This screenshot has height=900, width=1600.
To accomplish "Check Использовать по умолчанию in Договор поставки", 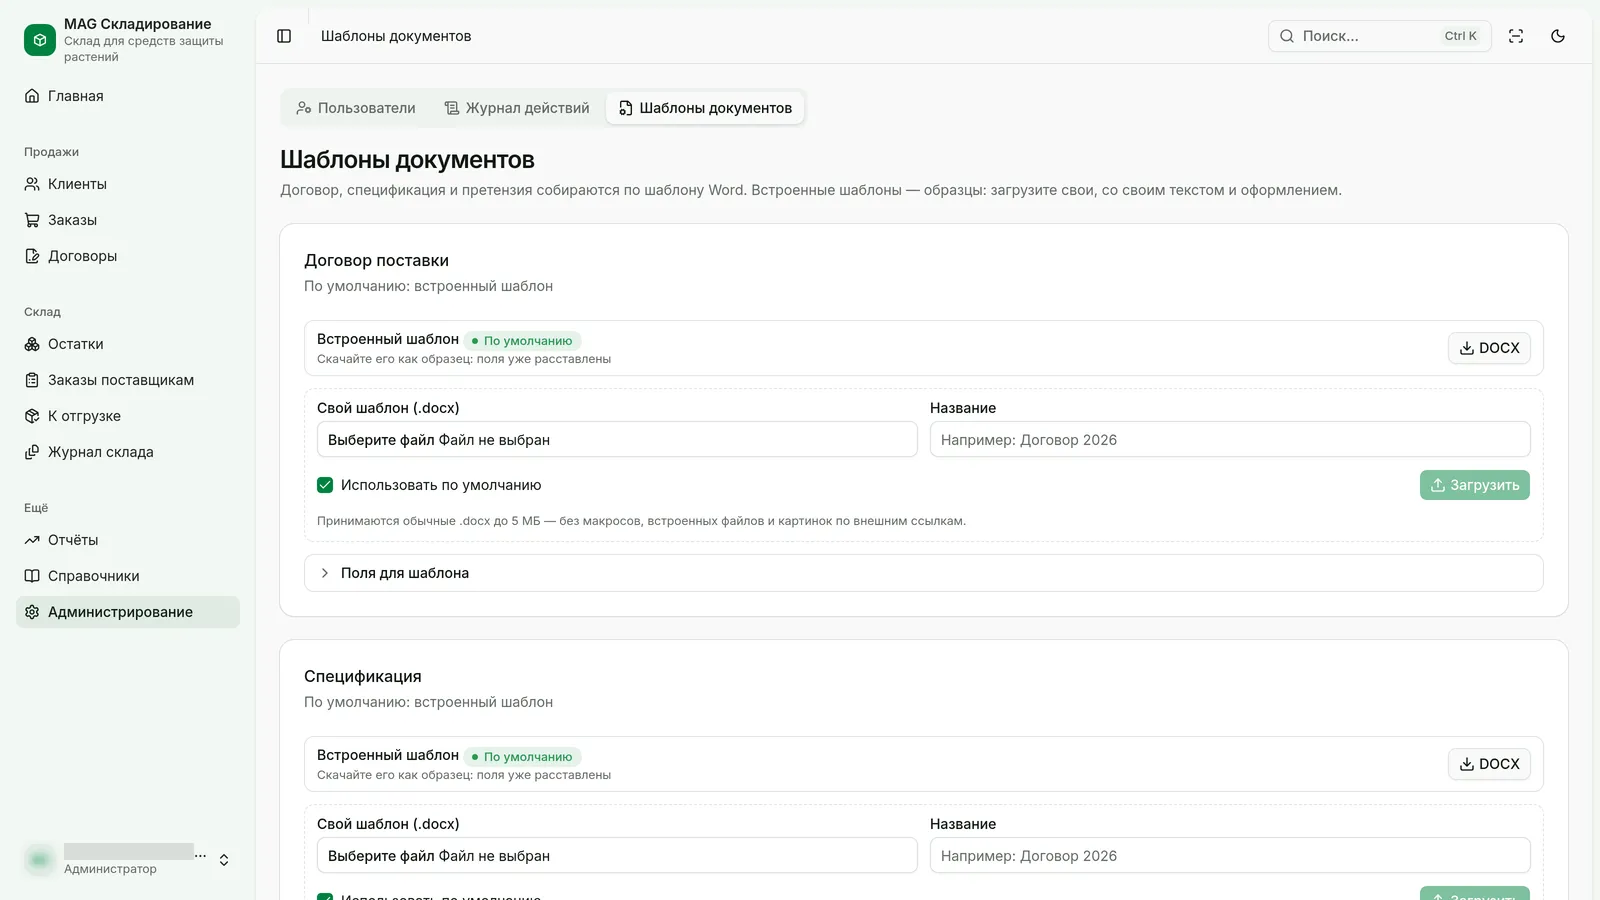I will tap(325, 485).
